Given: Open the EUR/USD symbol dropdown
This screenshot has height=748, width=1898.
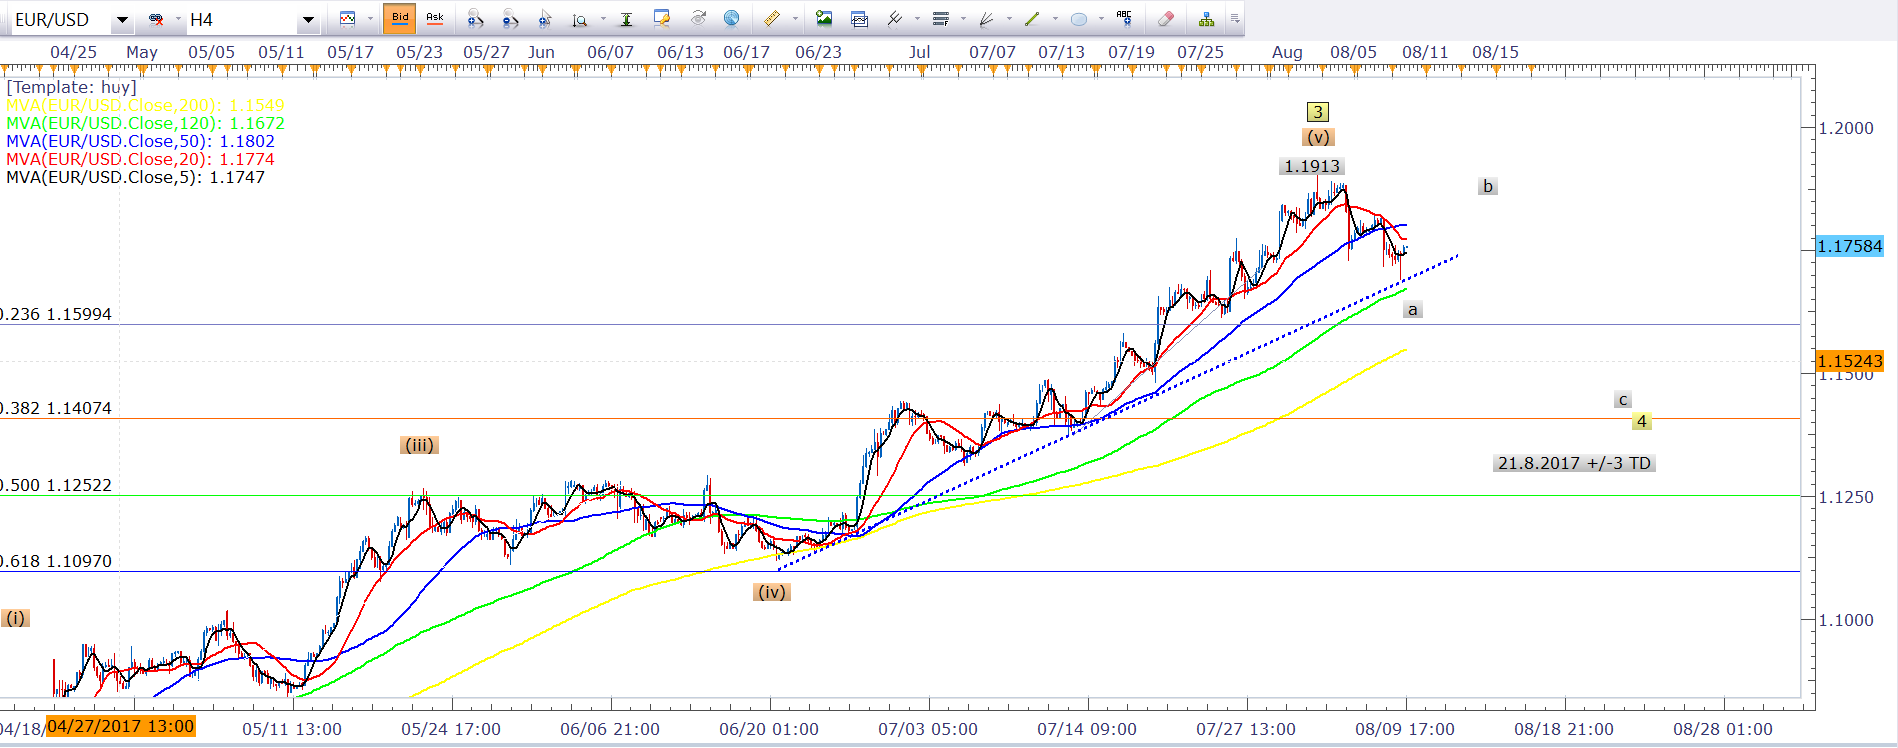Looking at the screenshot, I should (x=122, y=19).
